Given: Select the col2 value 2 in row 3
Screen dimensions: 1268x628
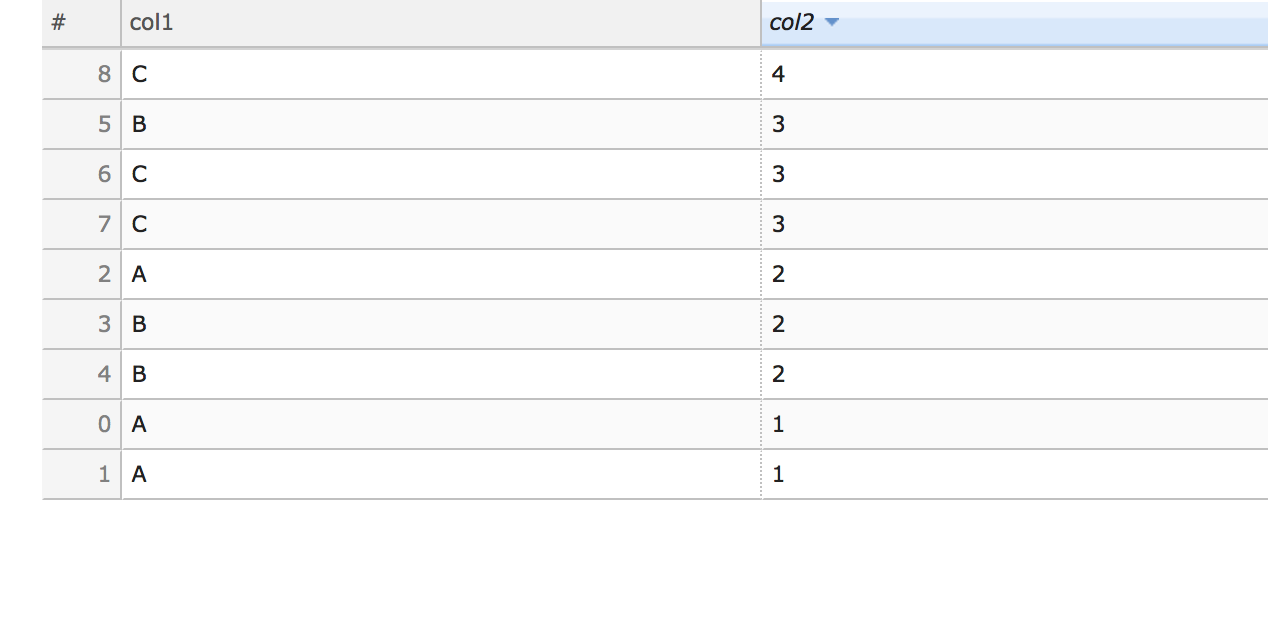Looking at the screenshot, I should (778, 324).
